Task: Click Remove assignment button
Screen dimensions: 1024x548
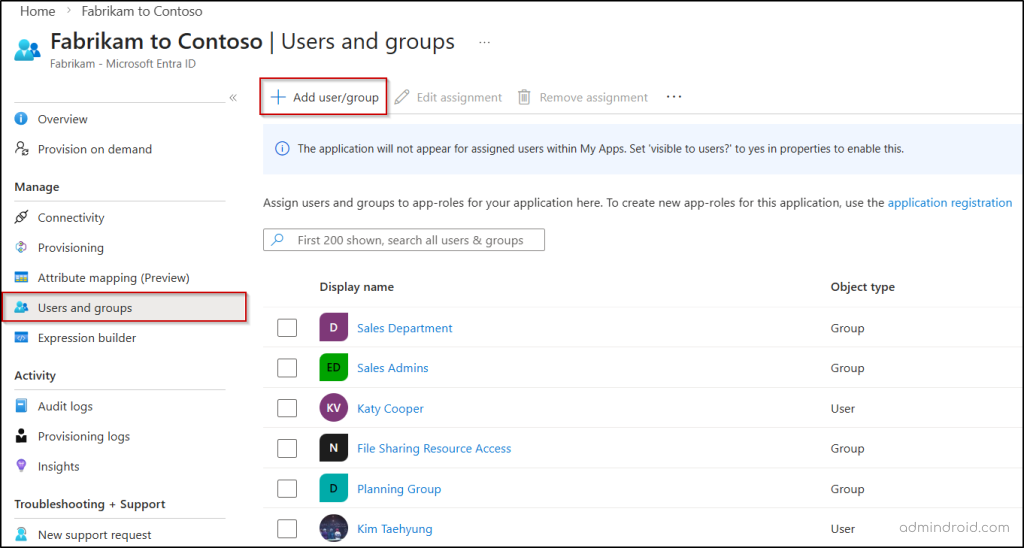Action: point(583,97)
